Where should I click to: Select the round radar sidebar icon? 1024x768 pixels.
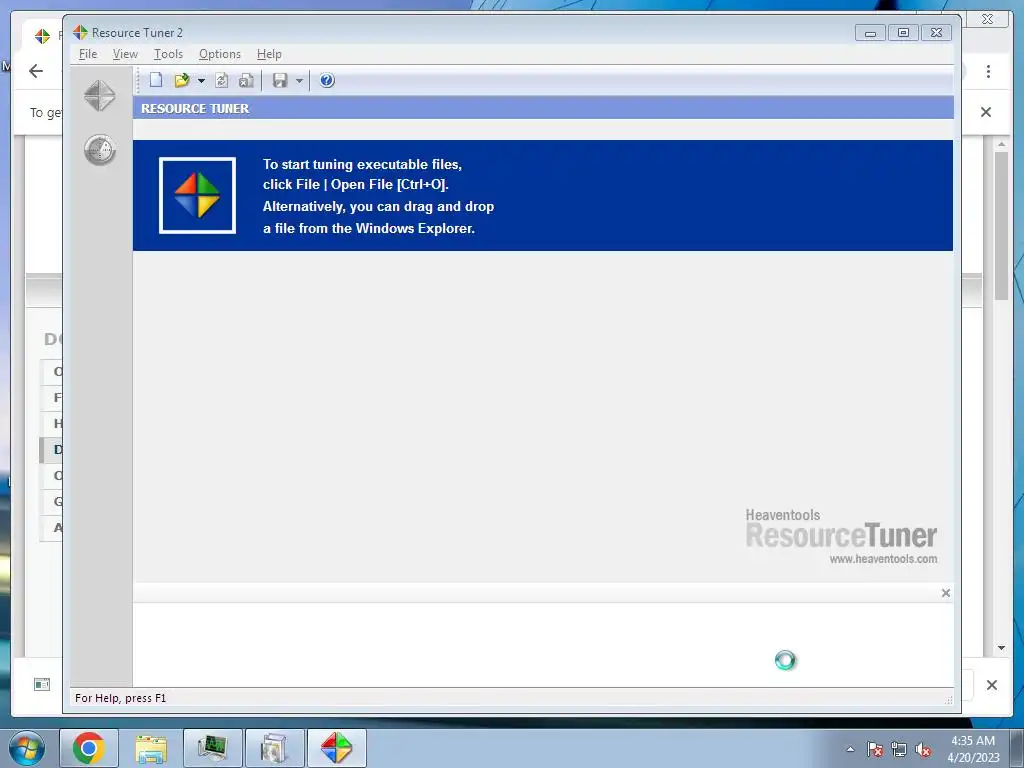pos(100,150)
